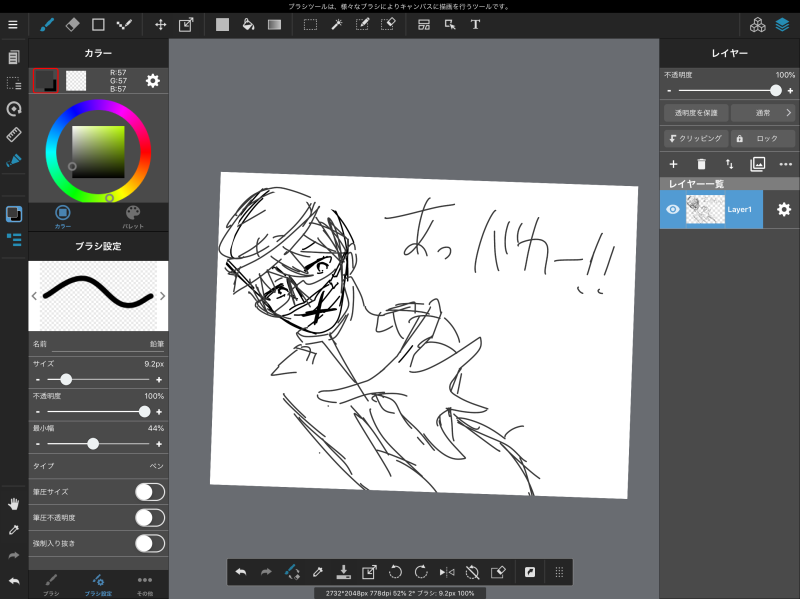Select the Transform tool in top toolbar
This screenshot has height=599, width=800.
186,24
